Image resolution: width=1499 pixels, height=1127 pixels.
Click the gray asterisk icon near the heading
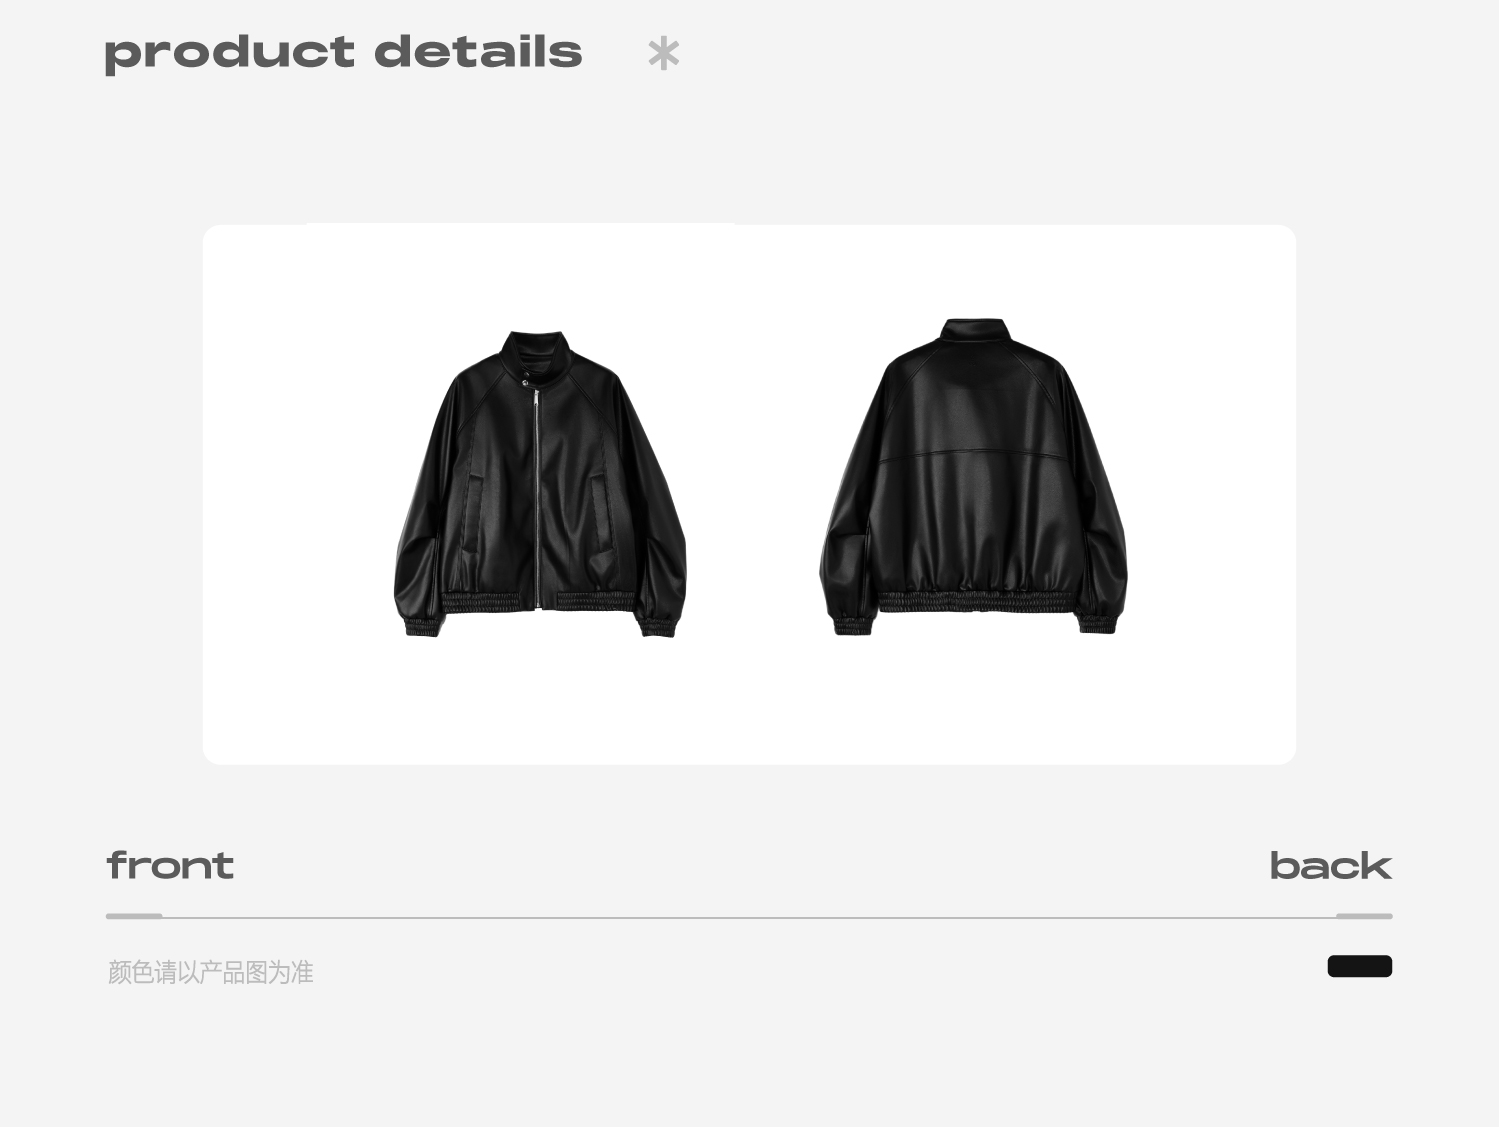pos(664,54)
